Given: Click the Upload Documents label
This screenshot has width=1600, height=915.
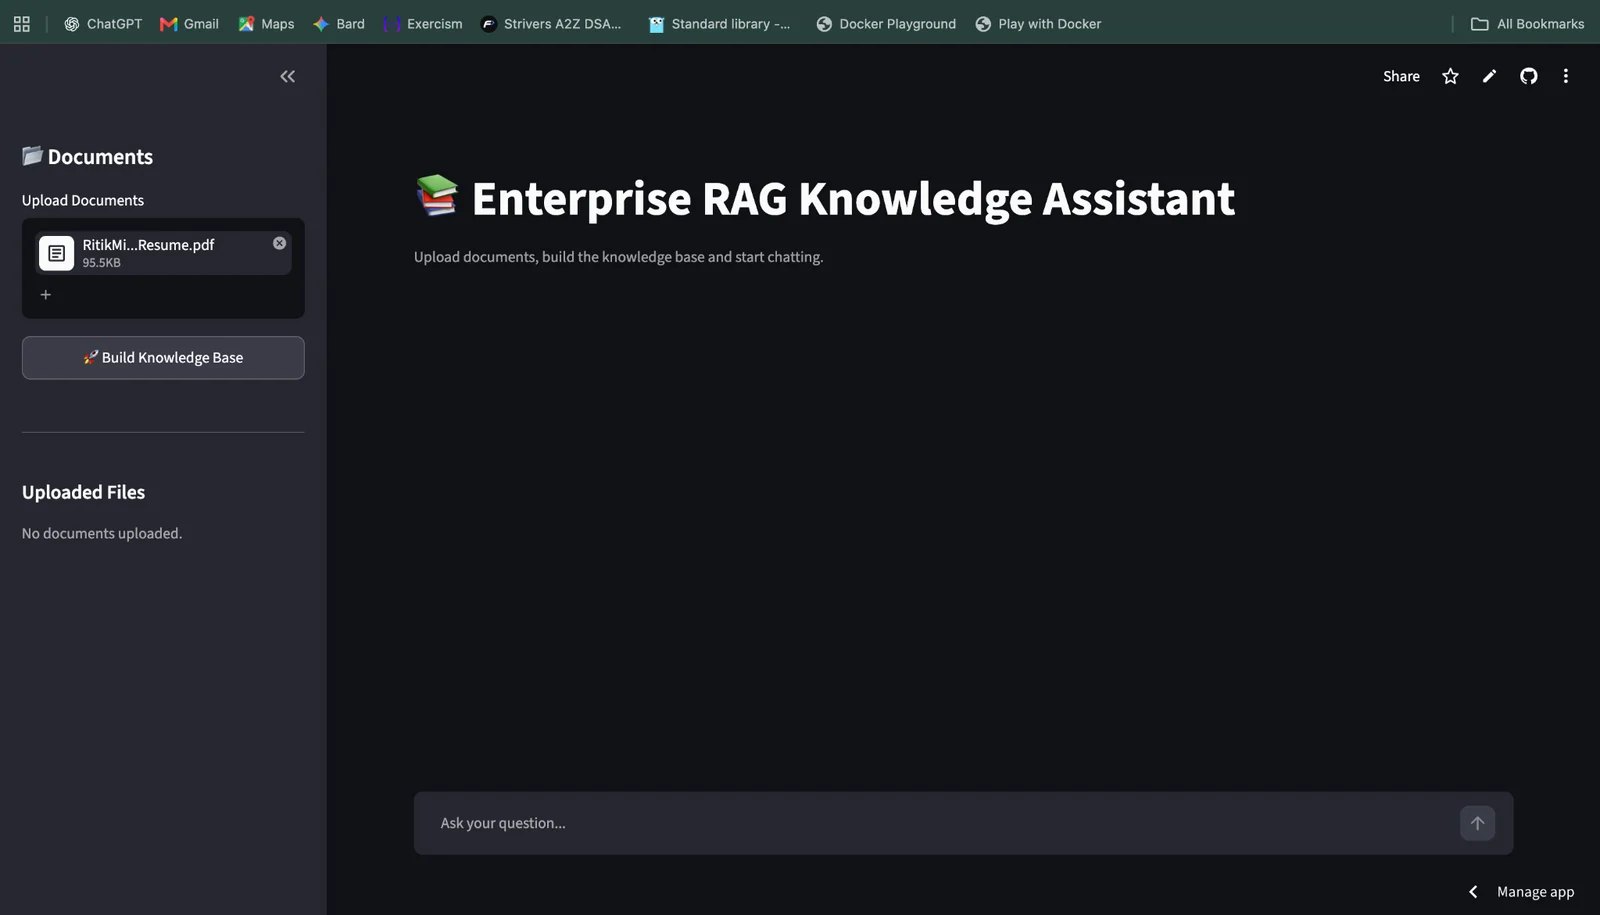Looking at the screenshot, I should pos(83,200).
